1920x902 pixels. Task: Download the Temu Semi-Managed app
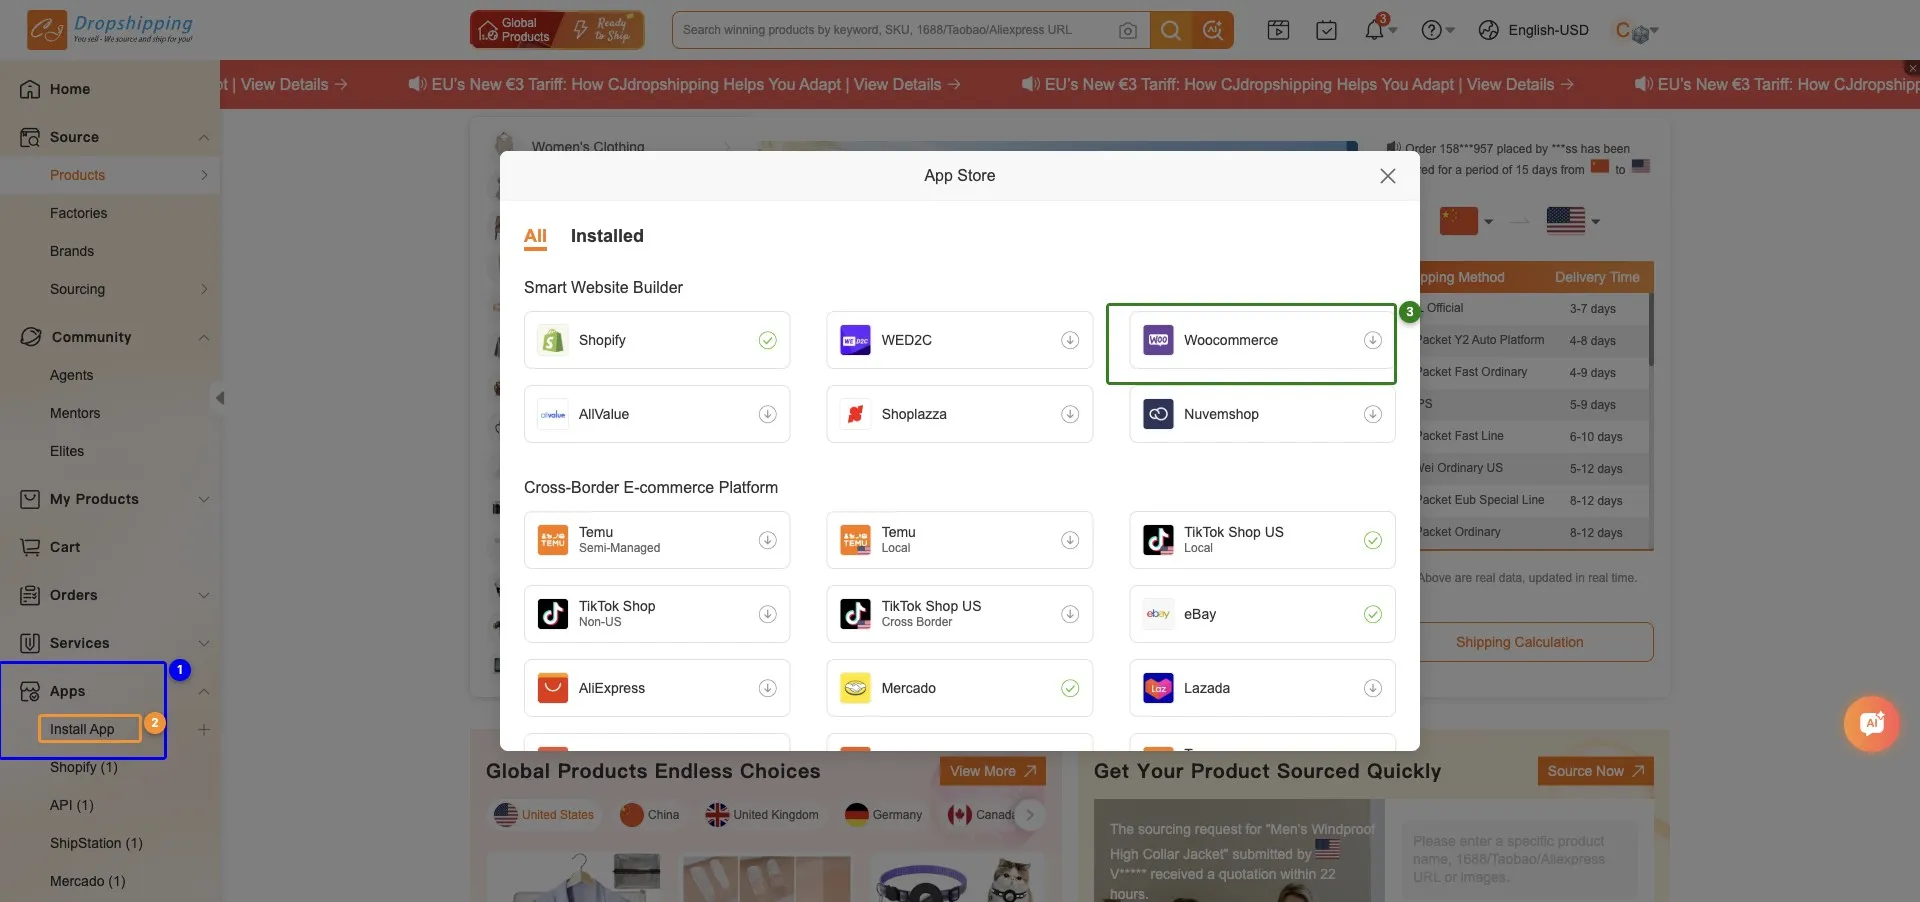pos(768,540)
